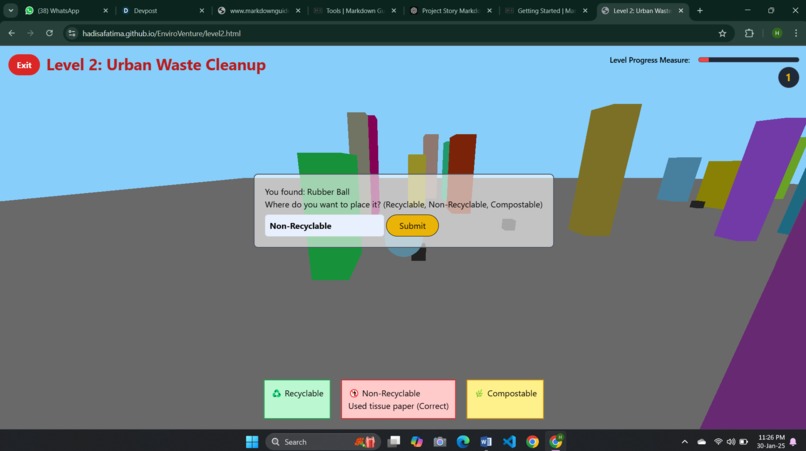Screen dimensions: 806x451
Task: Go forward to the next page
Action: pyautogui.click(x=30, y=33)
